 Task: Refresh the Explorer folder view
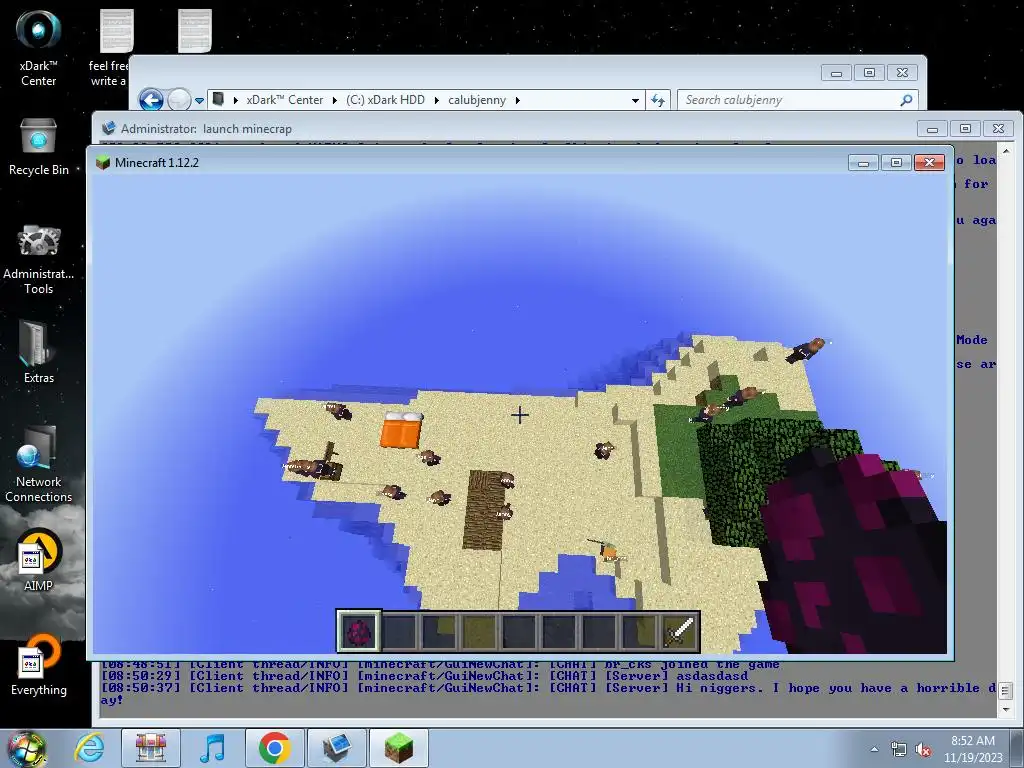point(658,100)
